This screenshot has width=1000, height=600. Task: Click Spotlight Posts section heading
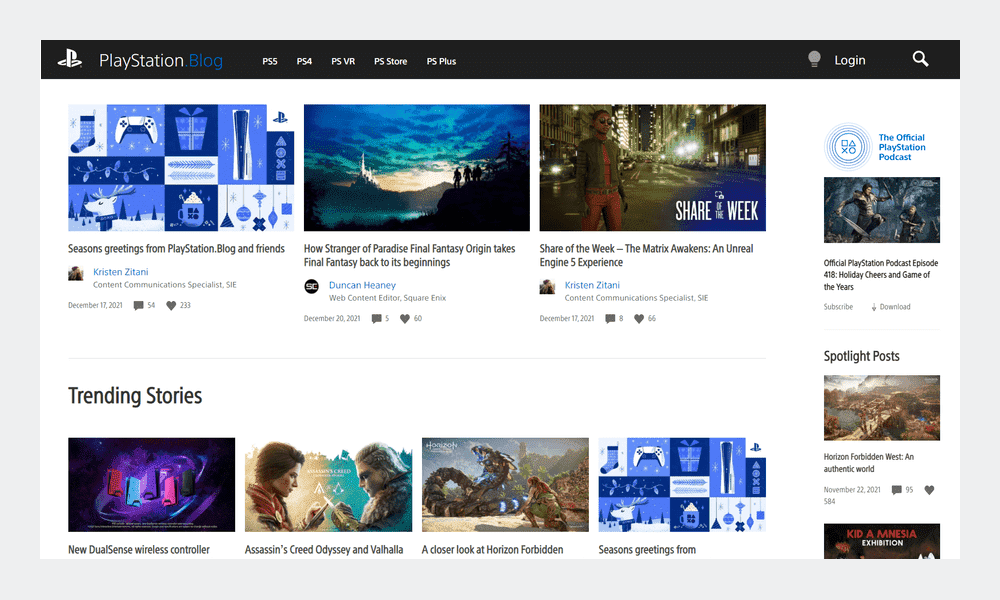(x=862, y=356)
